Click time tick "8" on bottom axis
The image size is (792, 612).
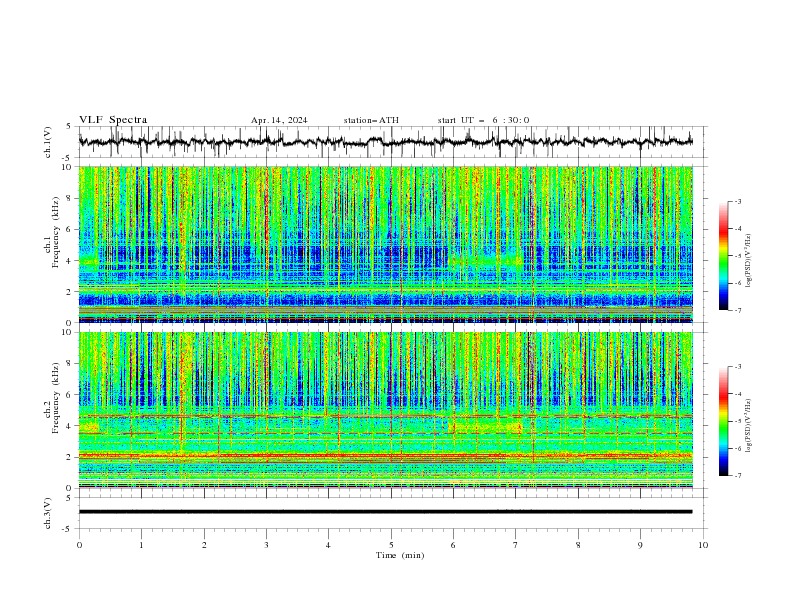(x=578, y=545)
